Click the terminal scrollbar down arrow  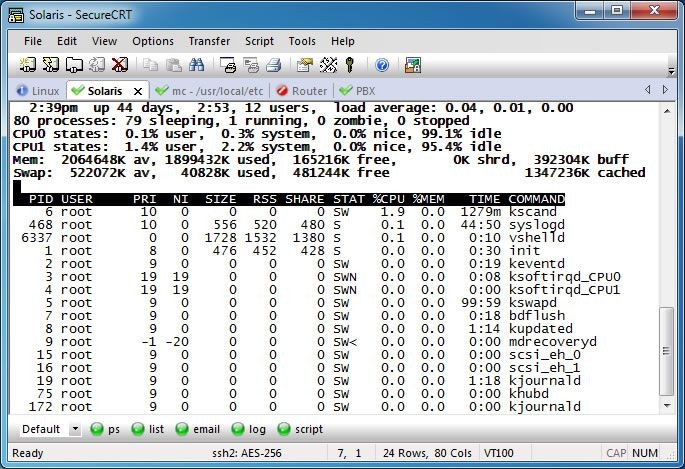coord(667,406)
